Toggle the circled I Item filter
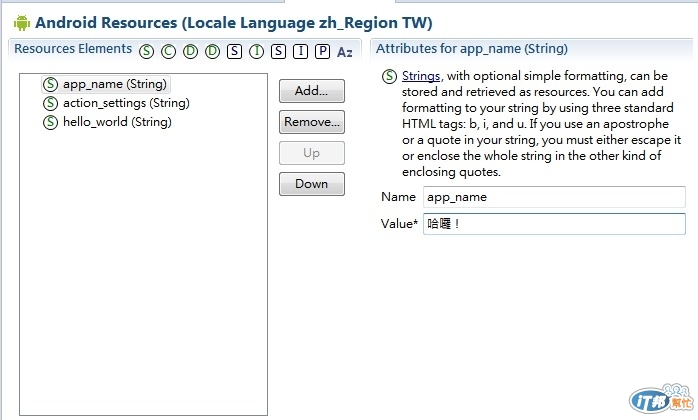 click(x=256, y=51)
